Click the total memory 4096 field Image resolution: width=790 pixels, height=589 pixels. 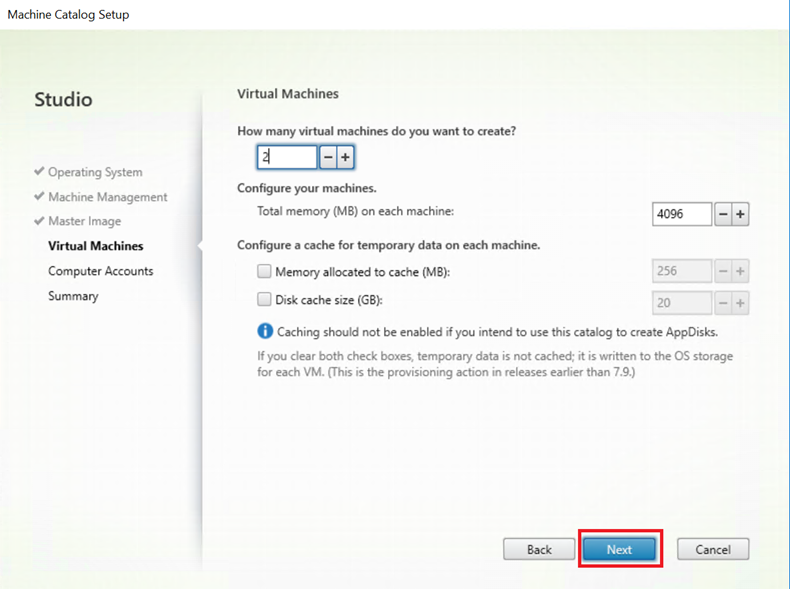[x=682, y=214]
